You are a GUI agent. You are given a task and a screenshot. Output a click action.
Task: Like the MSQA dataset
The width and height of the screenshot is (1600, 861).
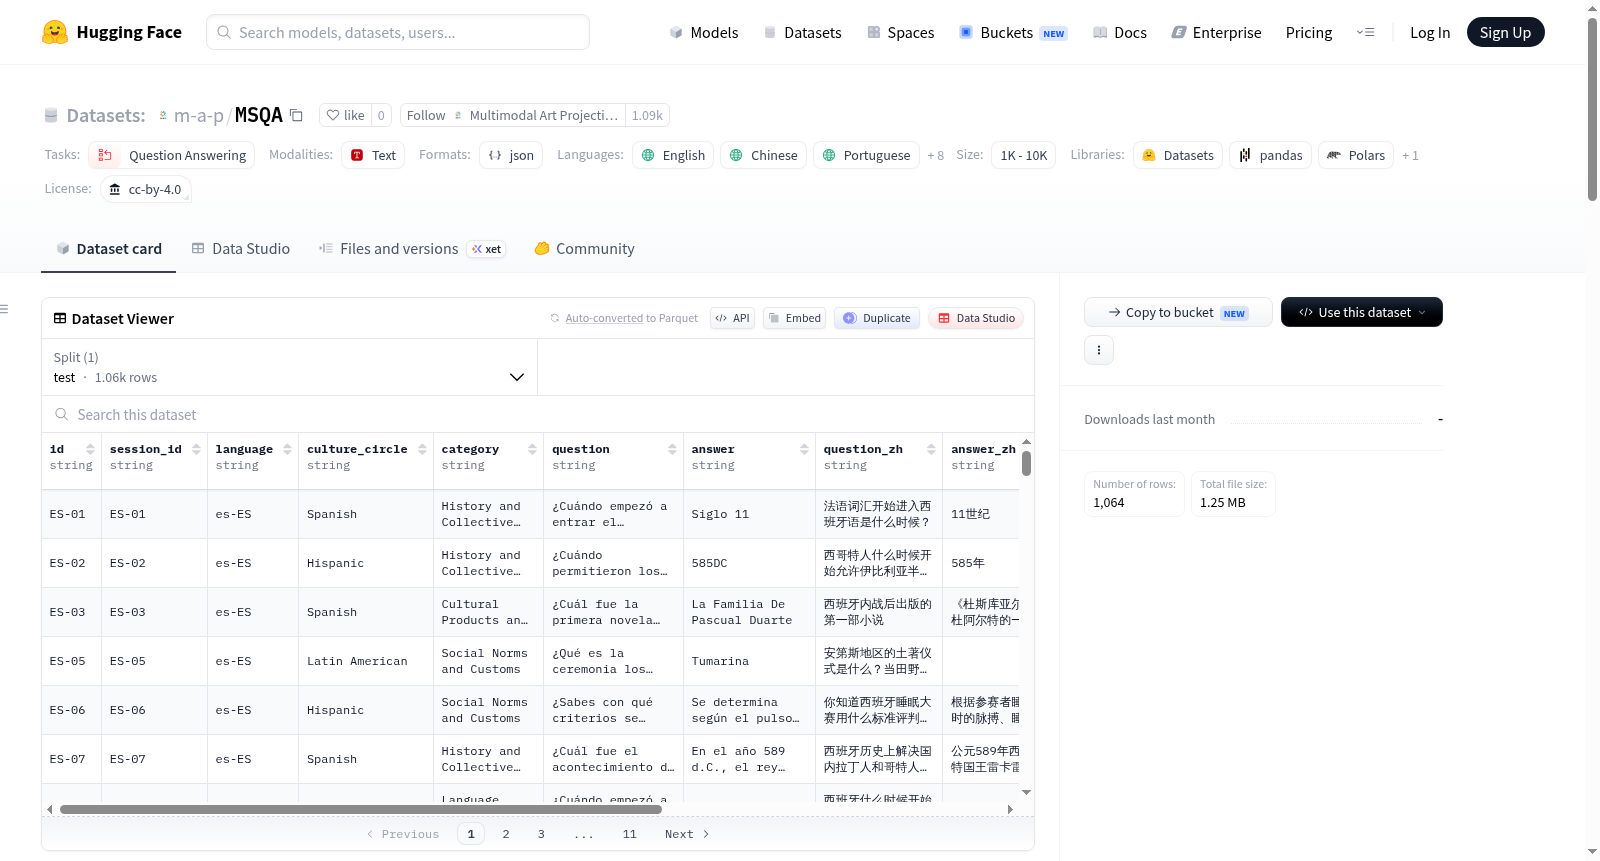(346, 115)
